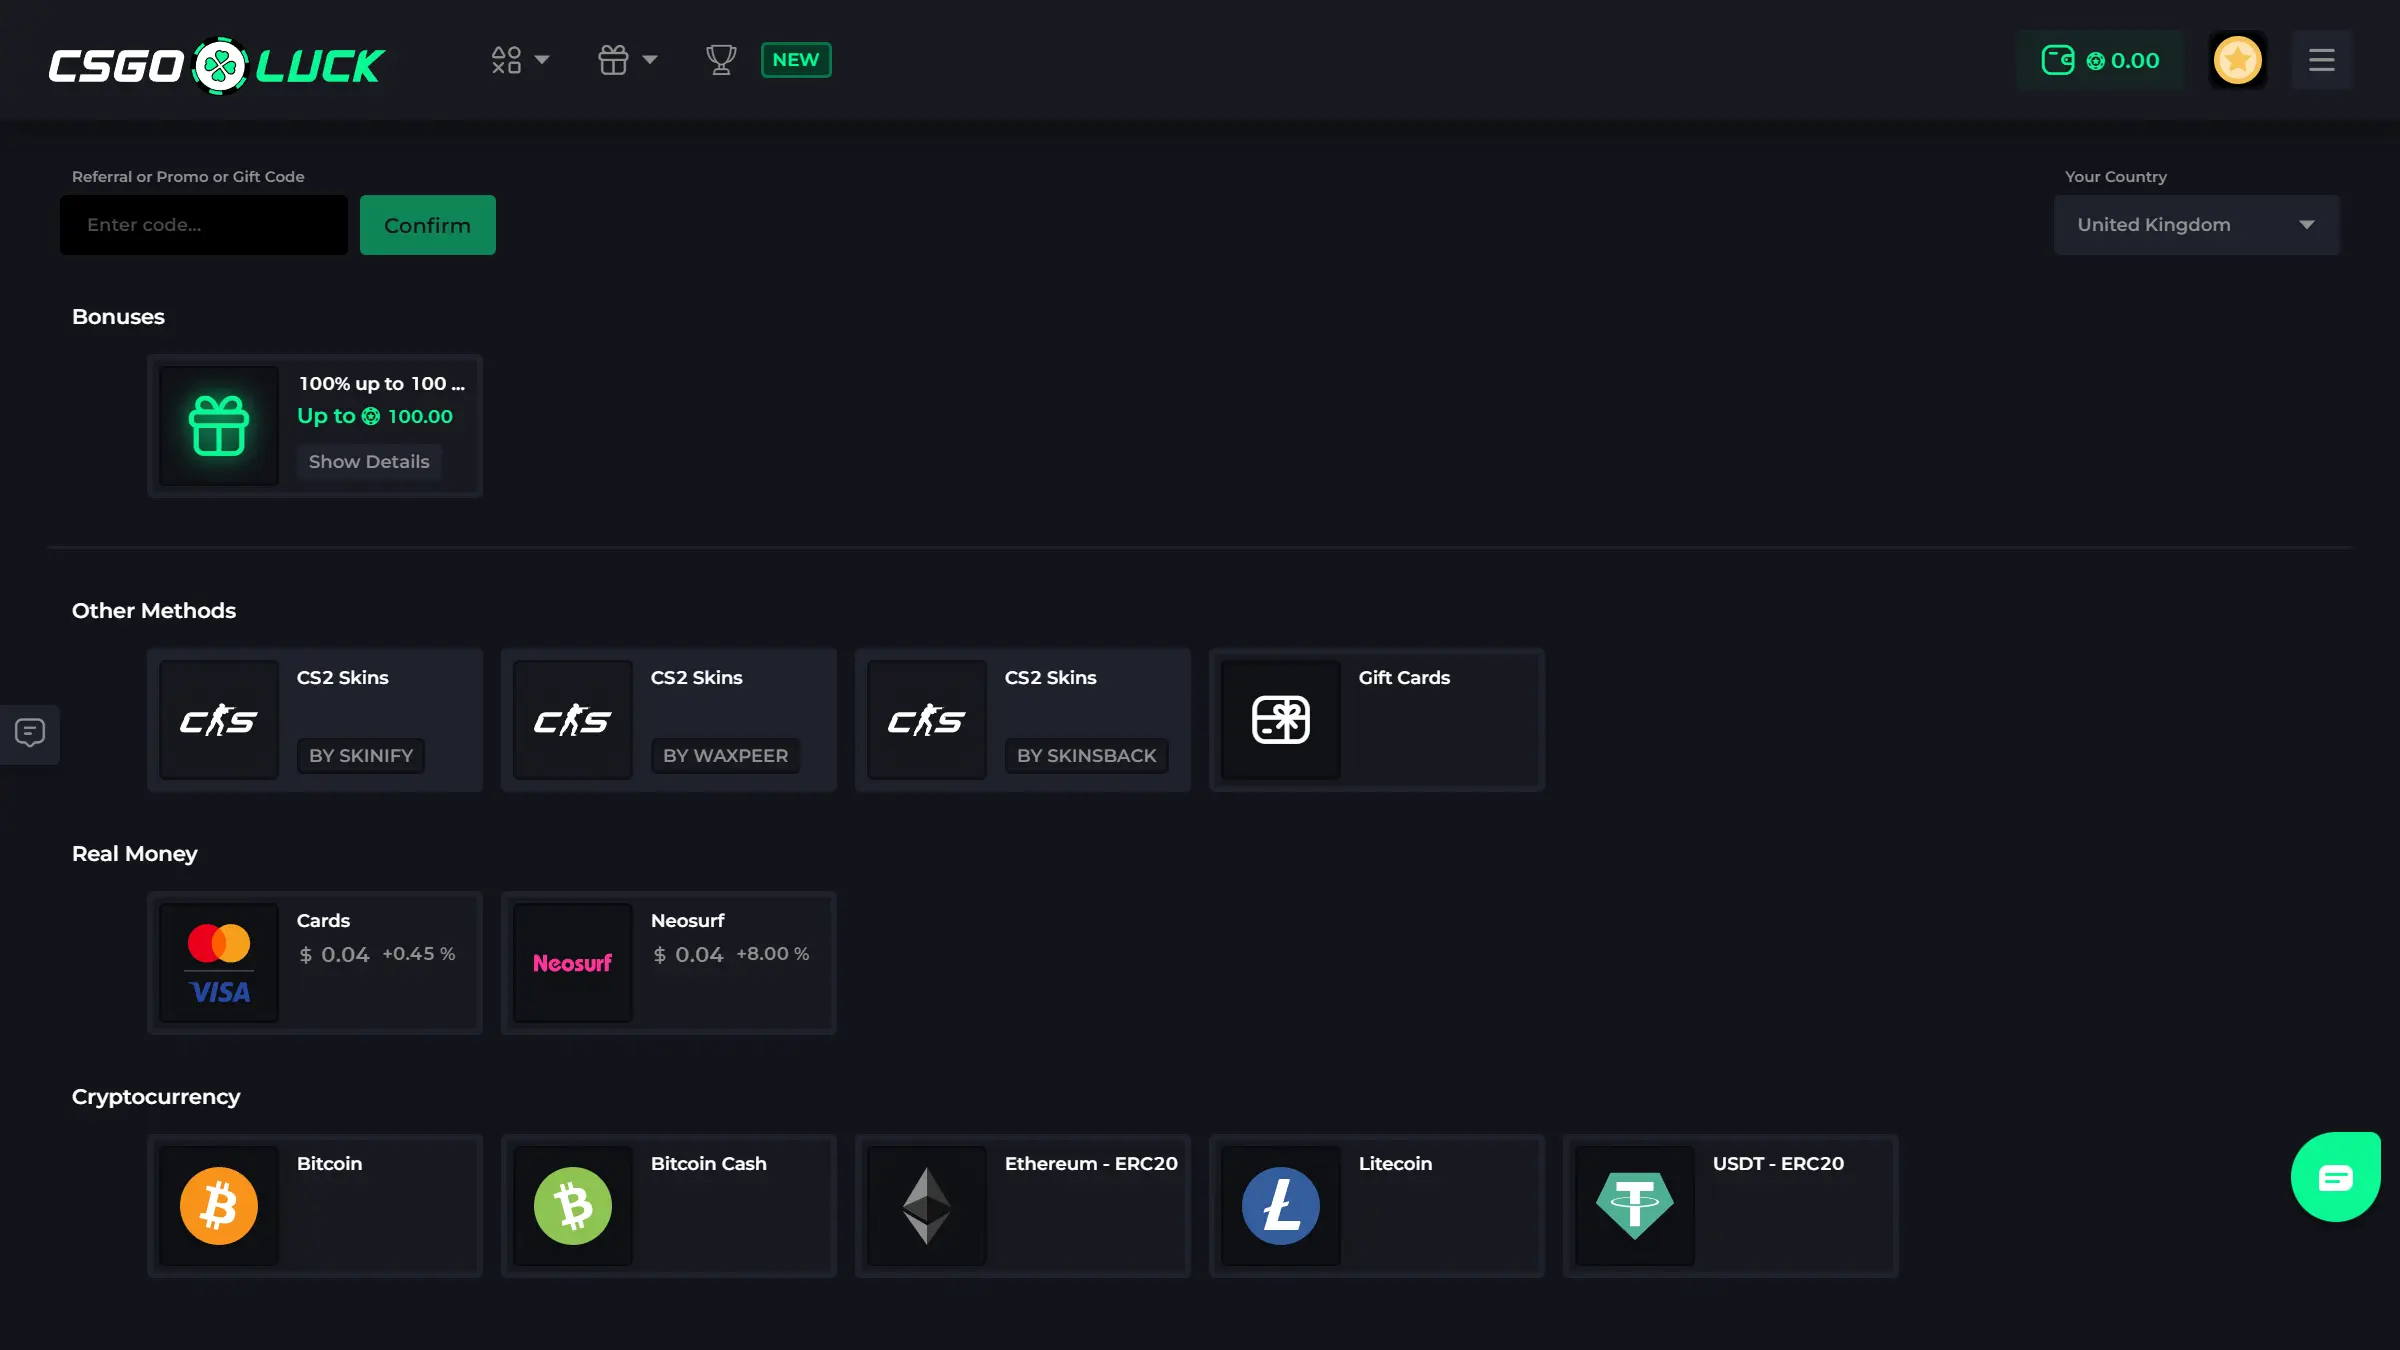This screenshot has height=1350, width=2400.
Task: Select the Ethereum - ERC20 icon
Action: (x=927, y=1206)
